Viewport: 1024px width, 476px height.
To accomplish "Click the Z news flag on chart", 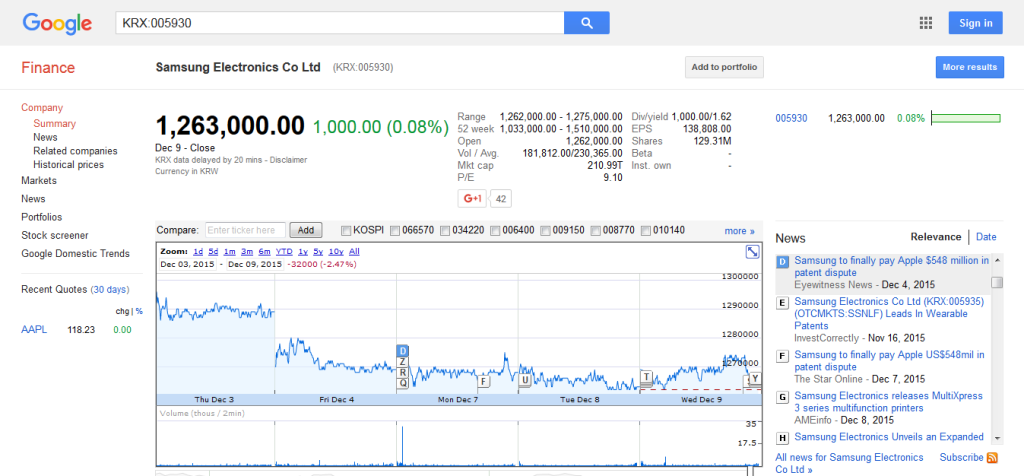I will 403,362.
